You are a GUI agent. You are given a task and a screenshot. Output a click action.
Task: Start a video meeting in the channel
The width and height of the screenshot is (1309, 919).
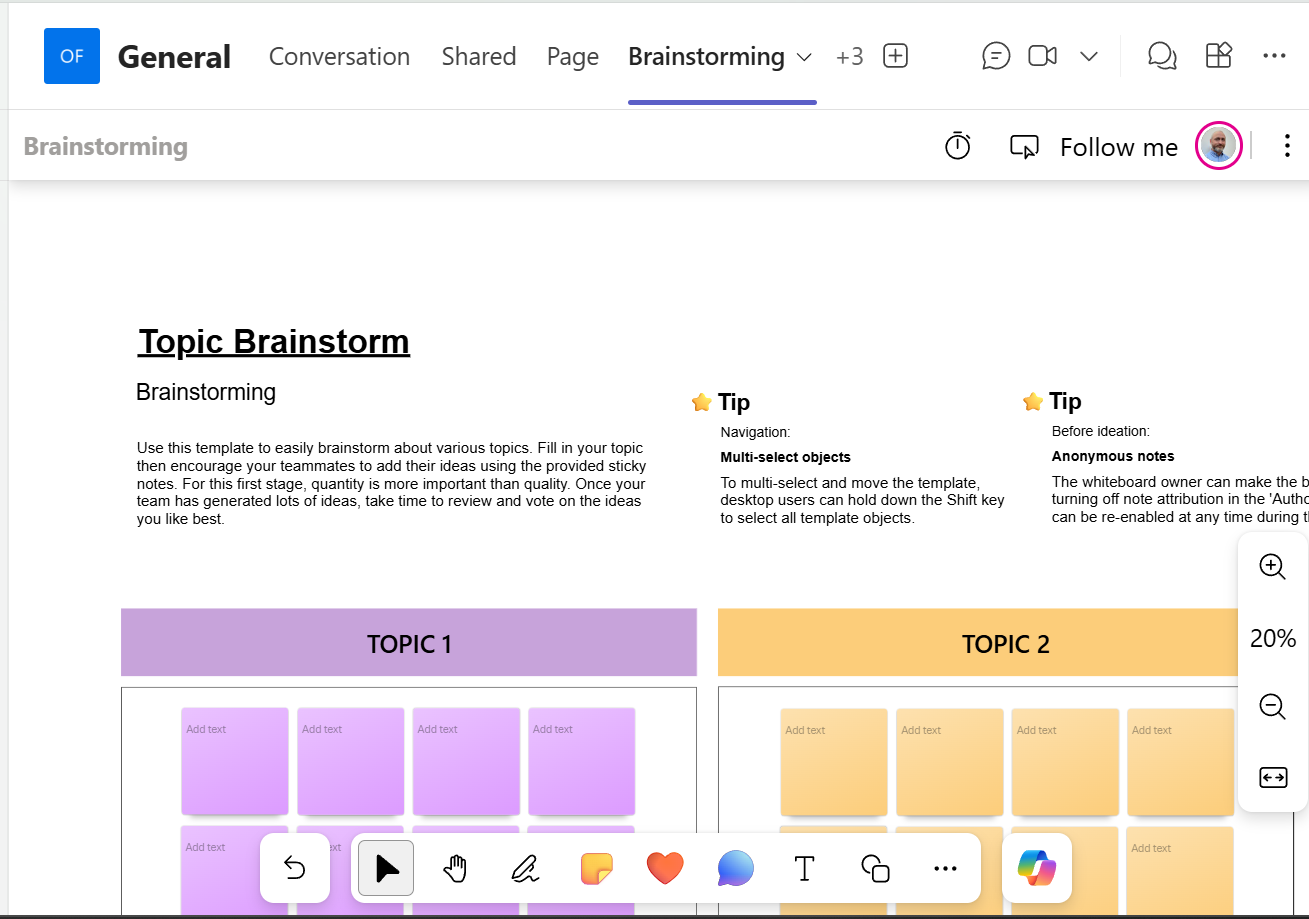(x=1043, y=56)
